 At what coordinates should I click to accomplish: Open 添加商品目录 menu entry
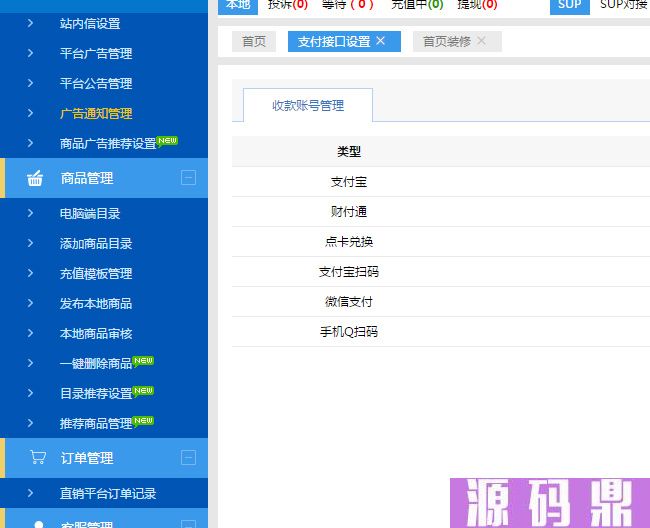tap(96, 243)
